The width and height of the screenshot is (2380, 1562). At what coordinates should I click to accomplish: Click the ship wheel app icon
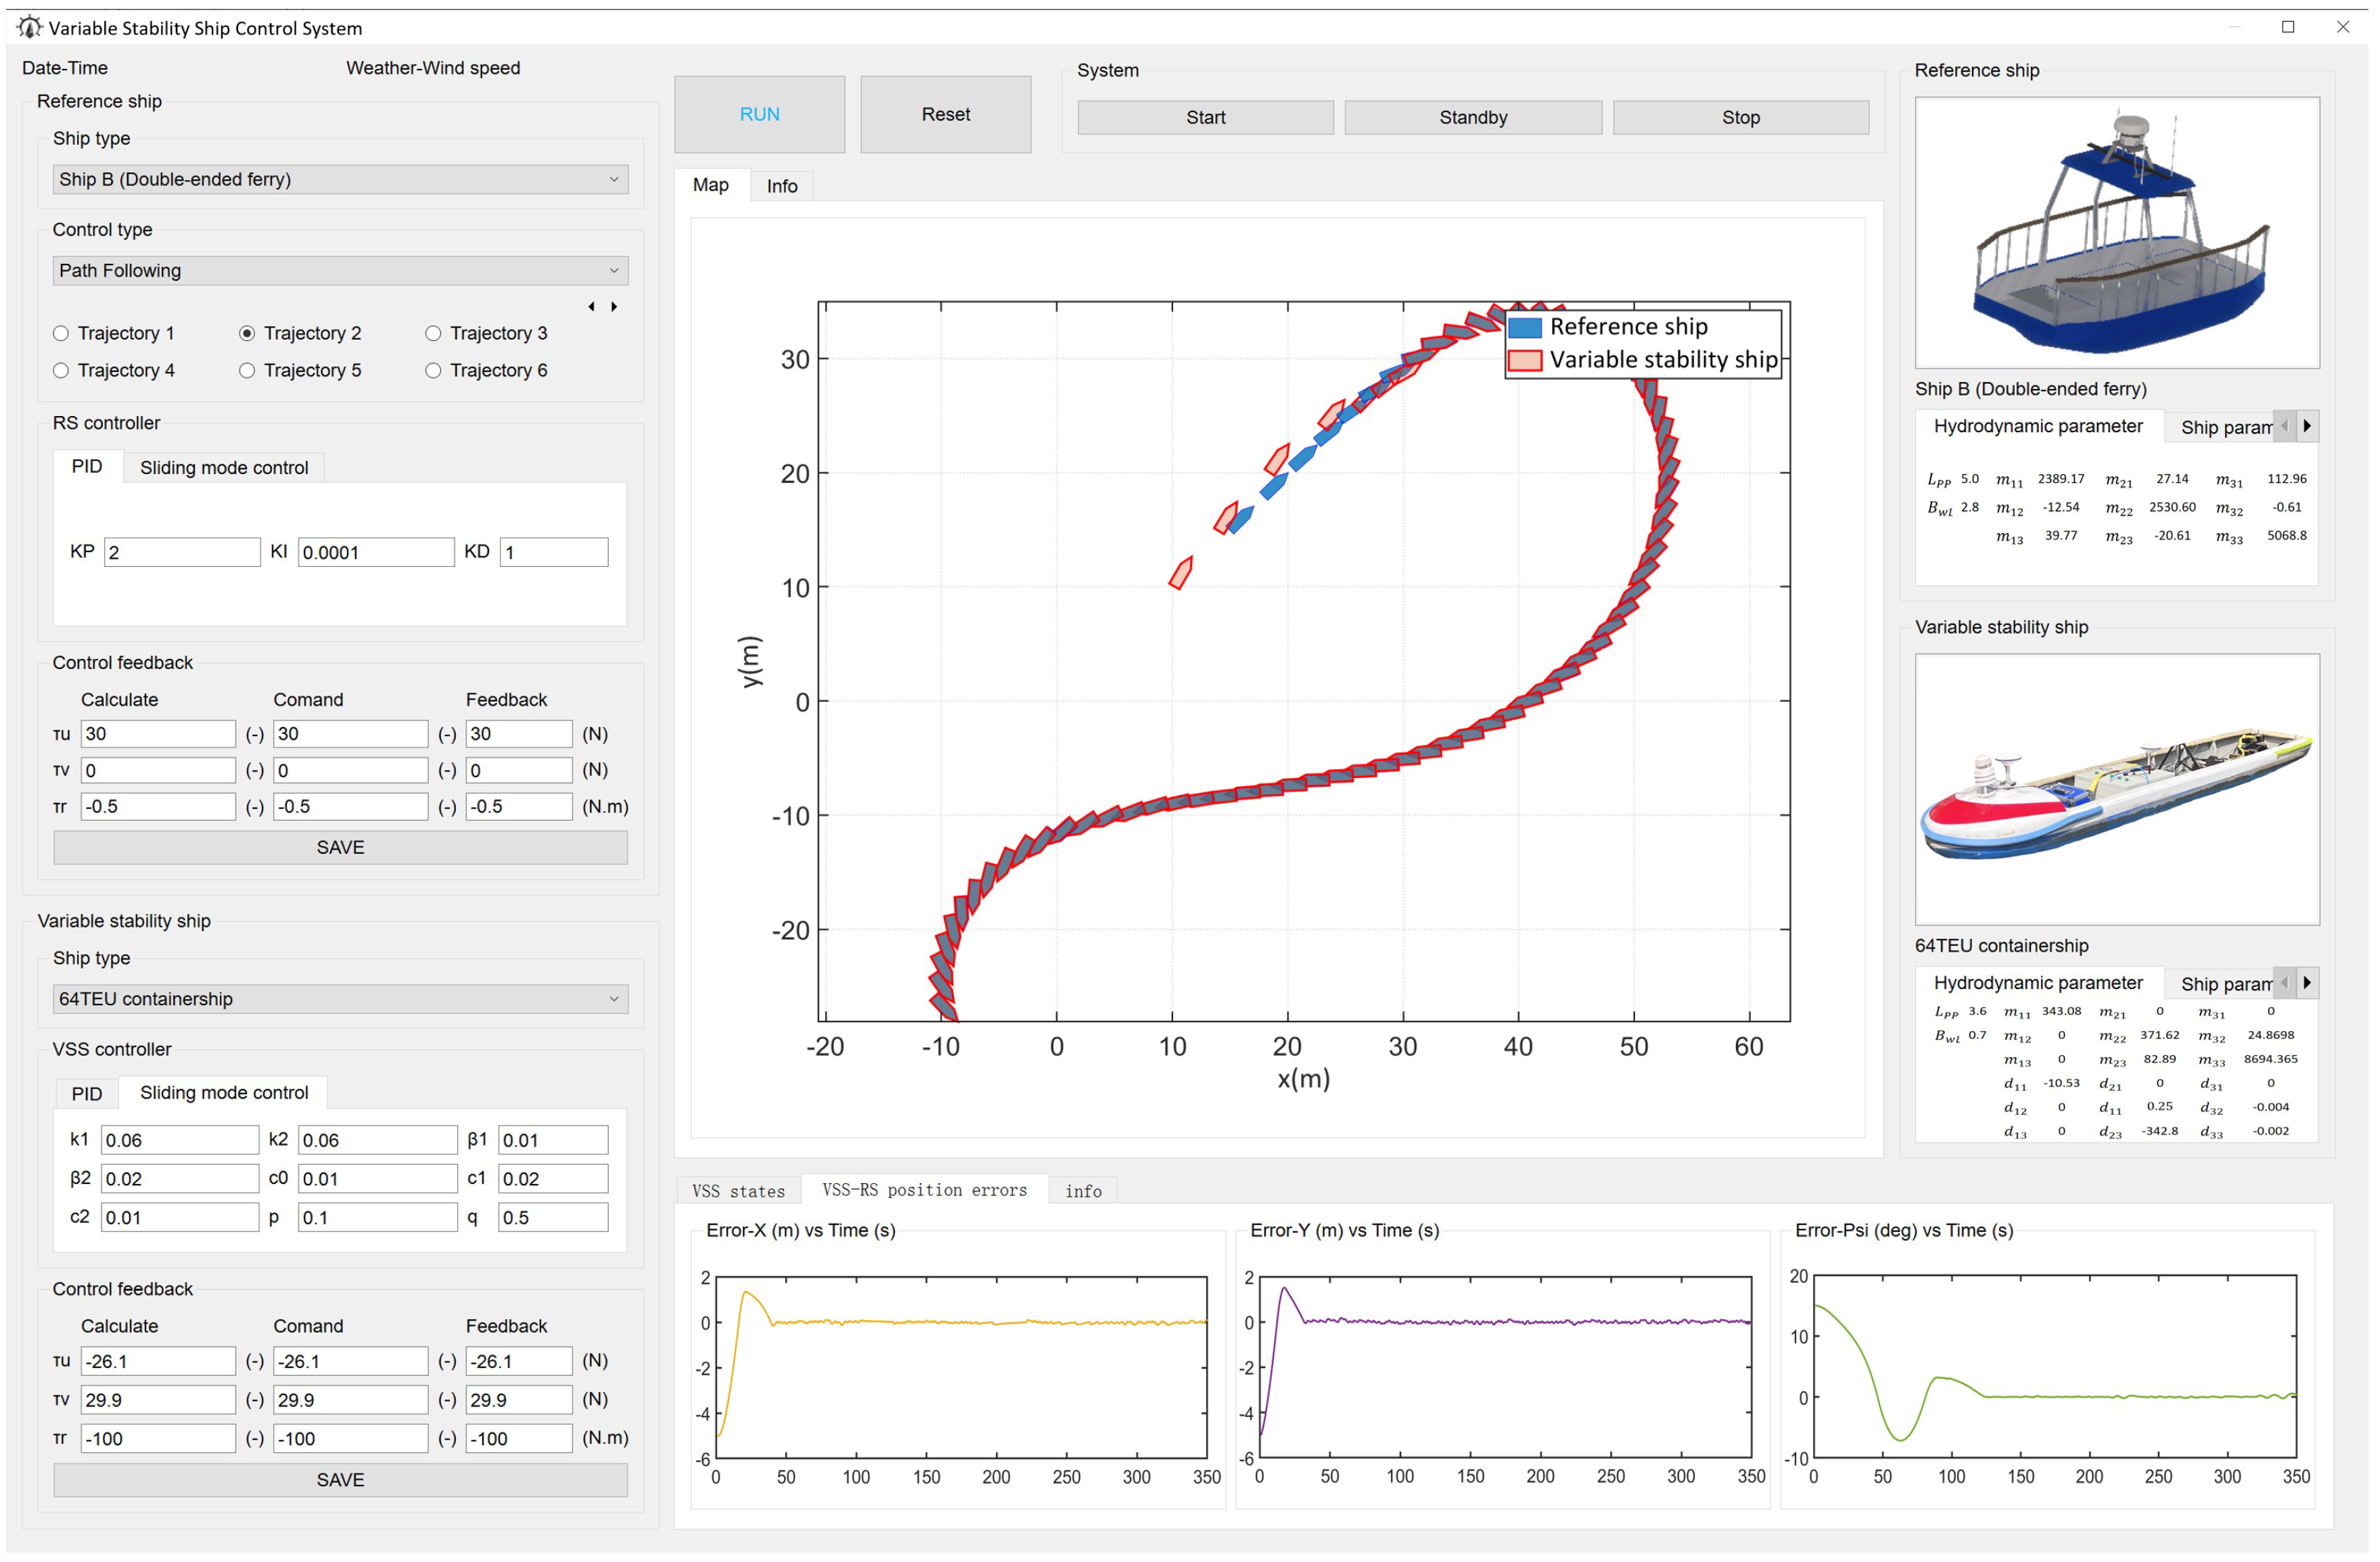coord(29,27)
